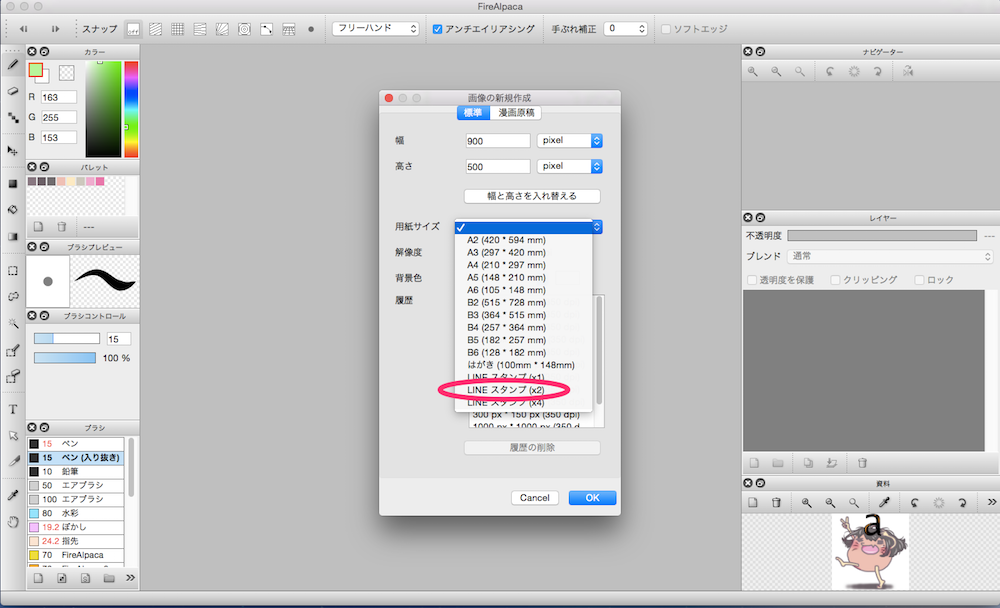Pick color with the reference panel eyedropper
The height and width of the screenshot is (608, 1000).
884,503
